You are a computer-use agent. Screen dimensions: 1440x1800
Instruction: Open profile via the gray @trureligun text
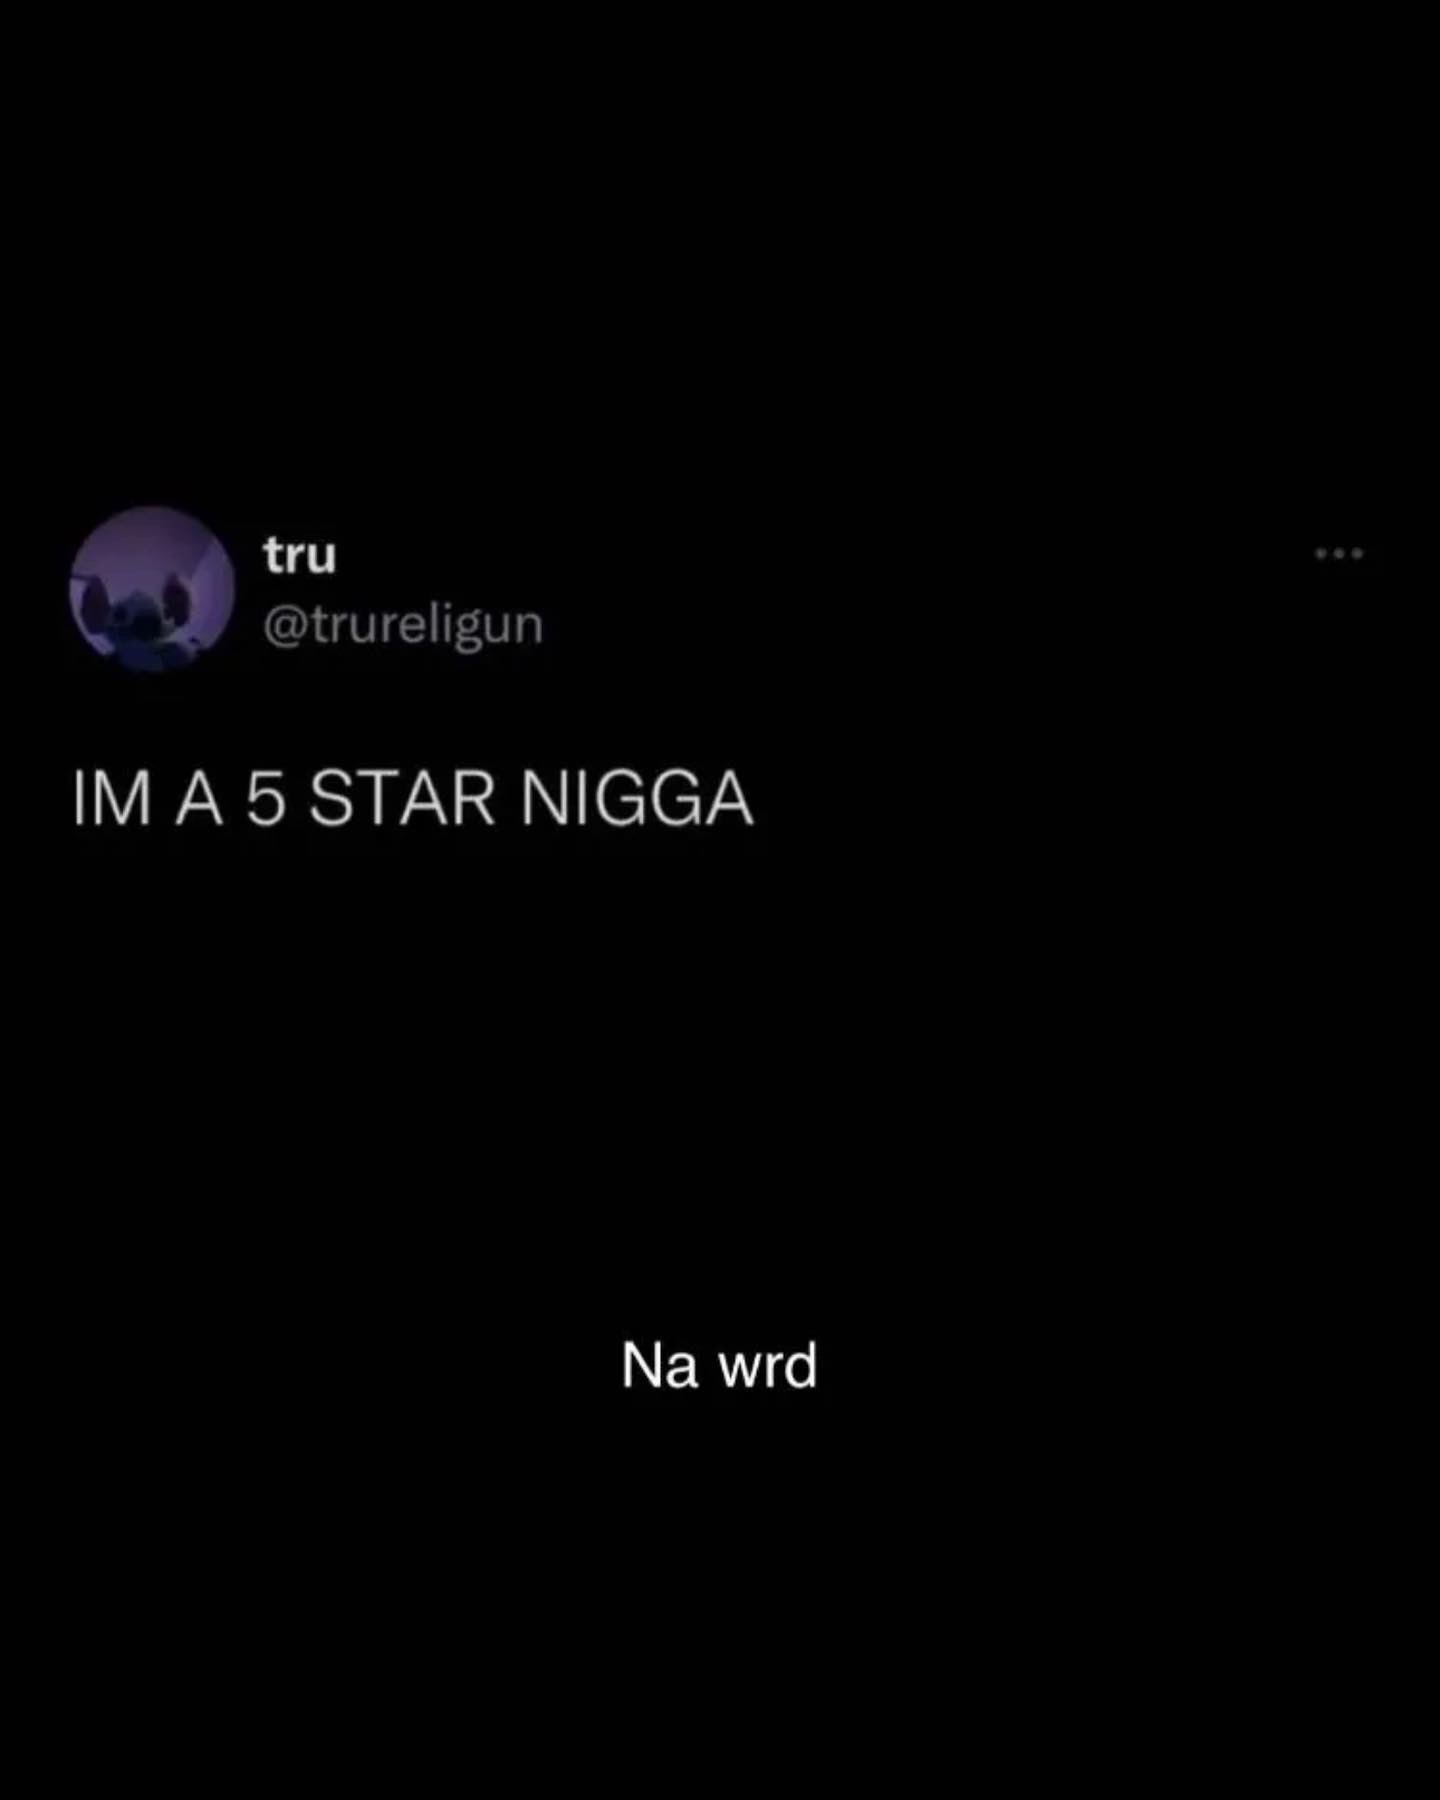[403, 626]
